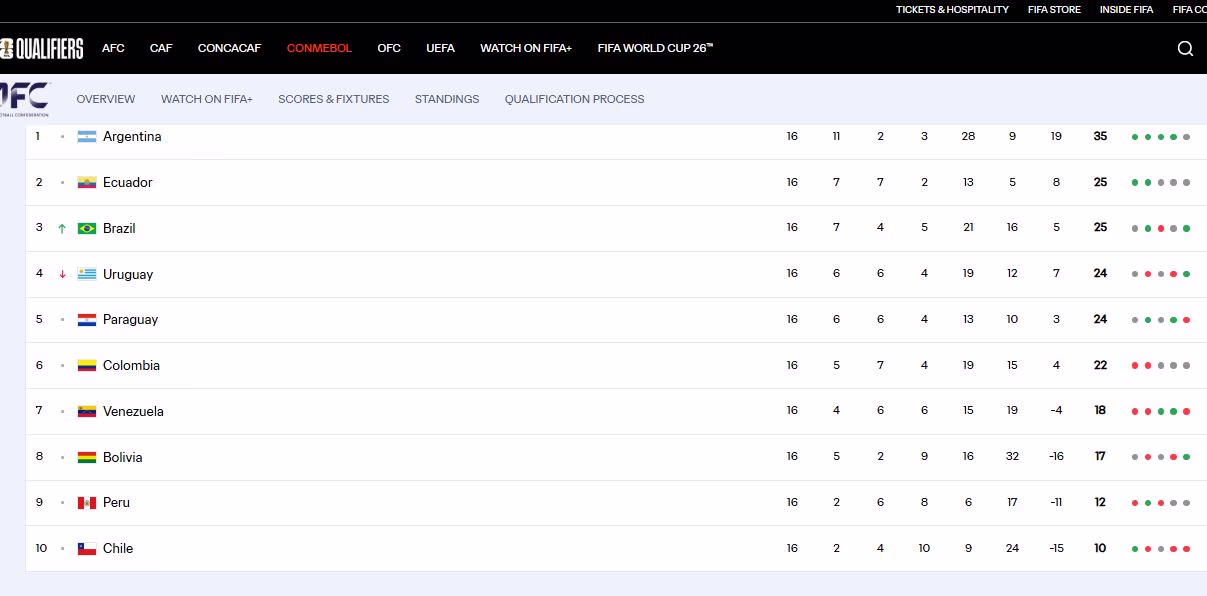This screenshot has width=1207, height=596.
Task: Open Ecuador team name link
Action: pos(128,183)
